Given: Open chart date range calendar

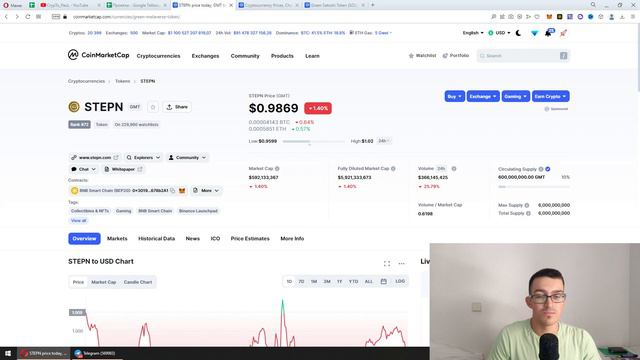Looking at the screenshot, I should tap(384, 281).
